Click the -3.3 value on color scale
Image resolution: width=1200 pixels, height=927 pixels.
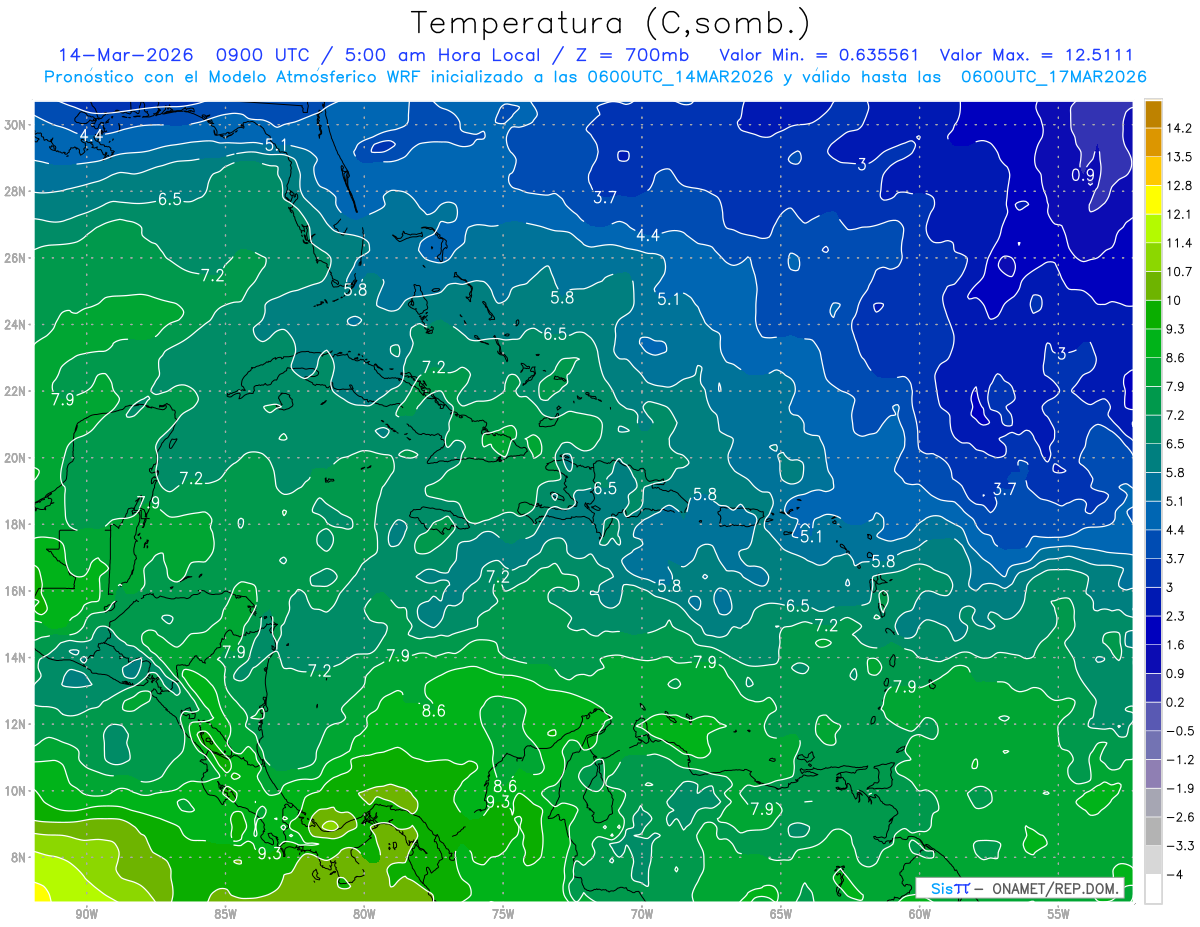[1181, 846]
